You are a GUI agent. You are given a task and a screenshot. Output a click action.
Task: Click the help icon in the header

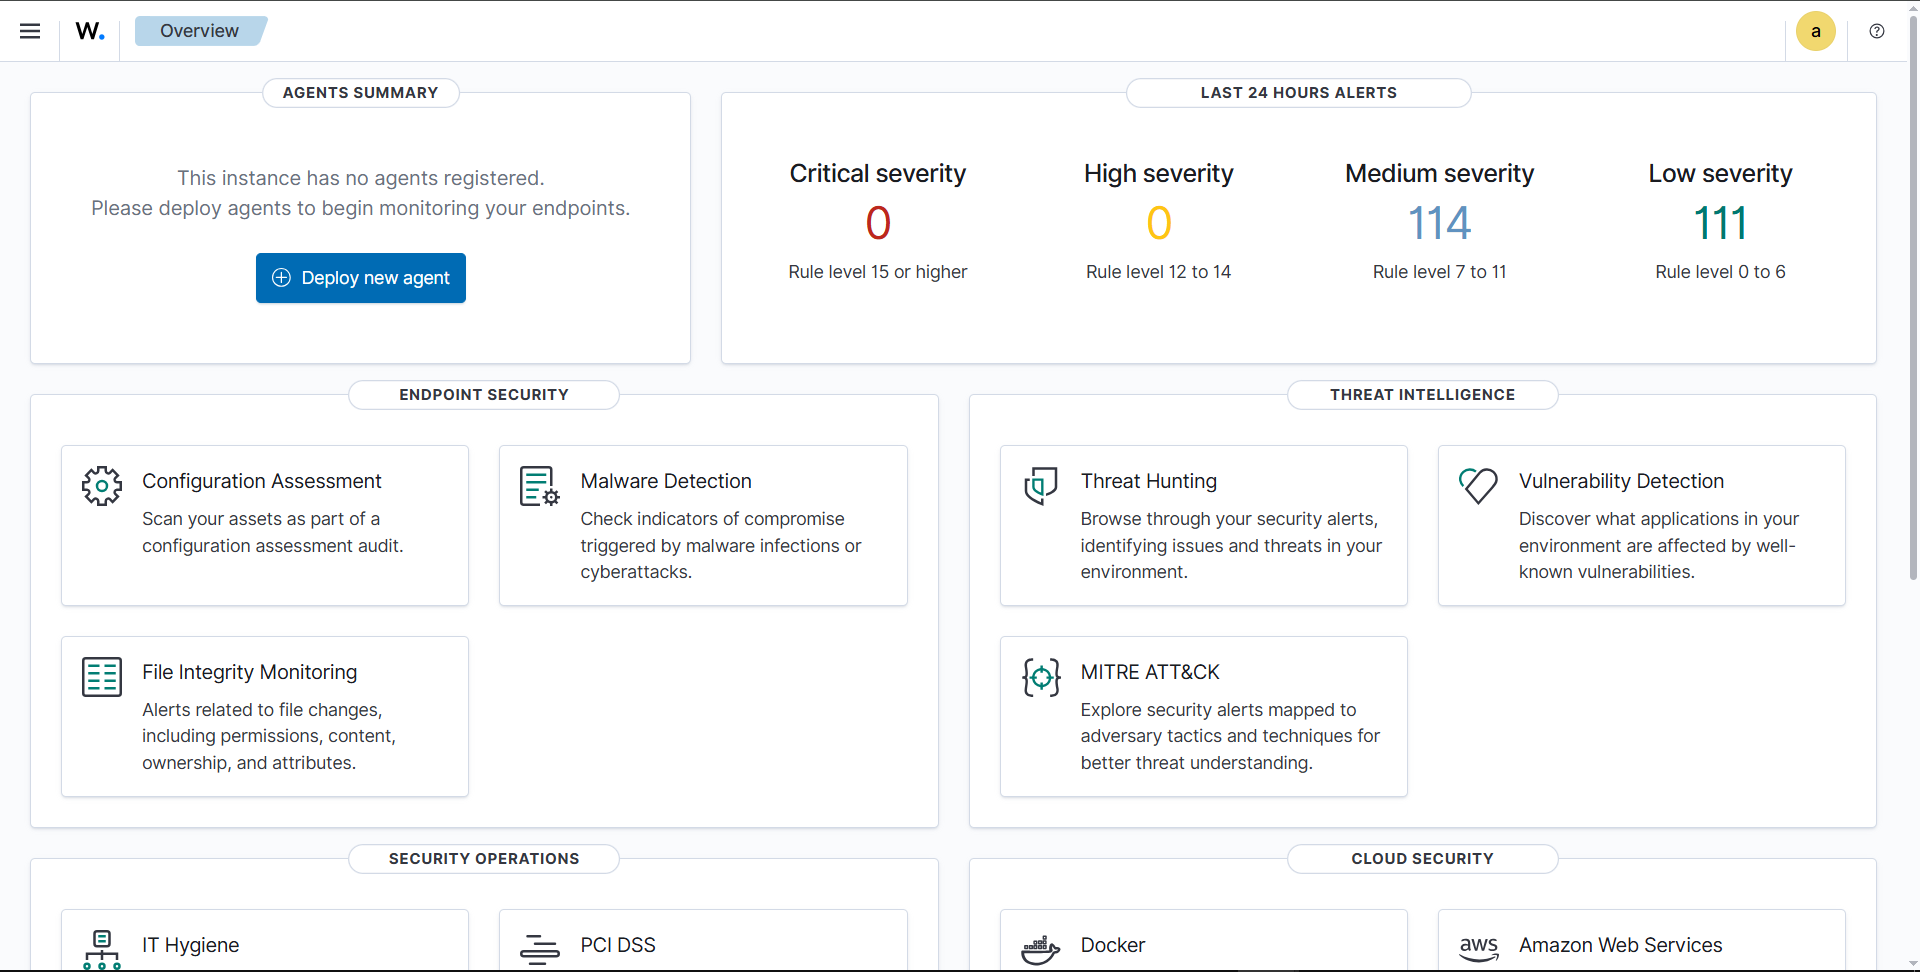coord(1877,31)
